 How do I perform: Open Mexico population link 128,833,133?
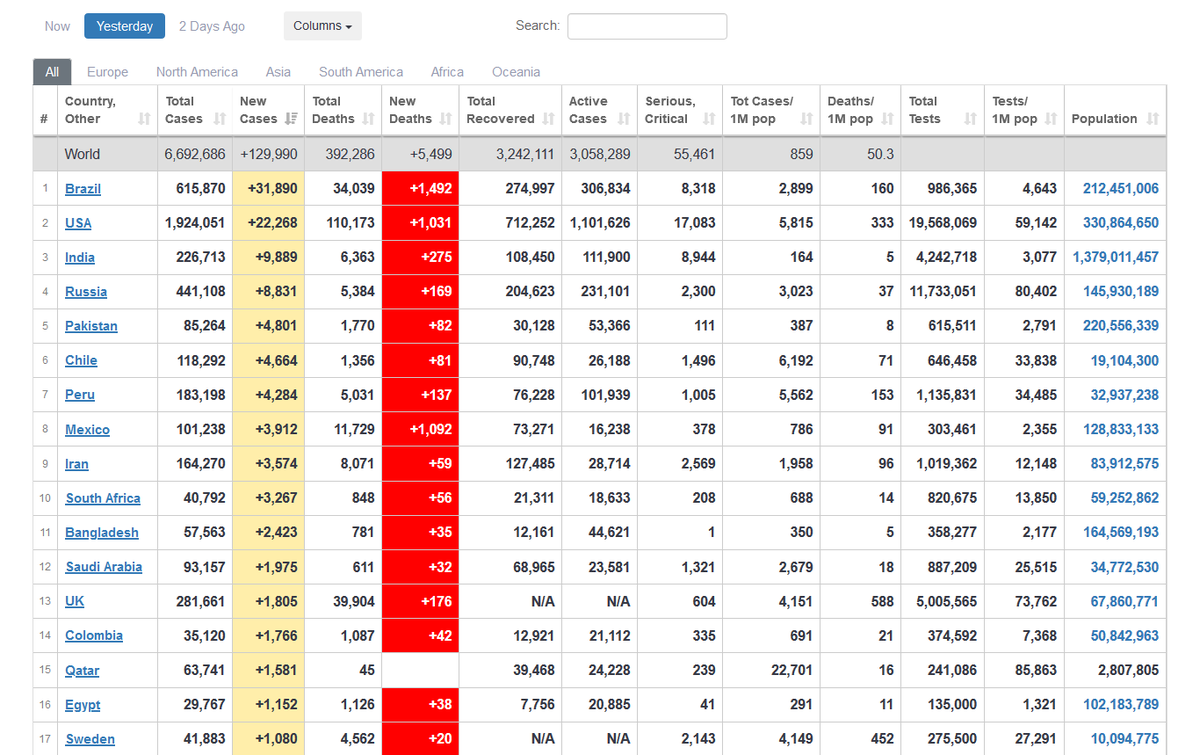click(x=1121, y=430)
